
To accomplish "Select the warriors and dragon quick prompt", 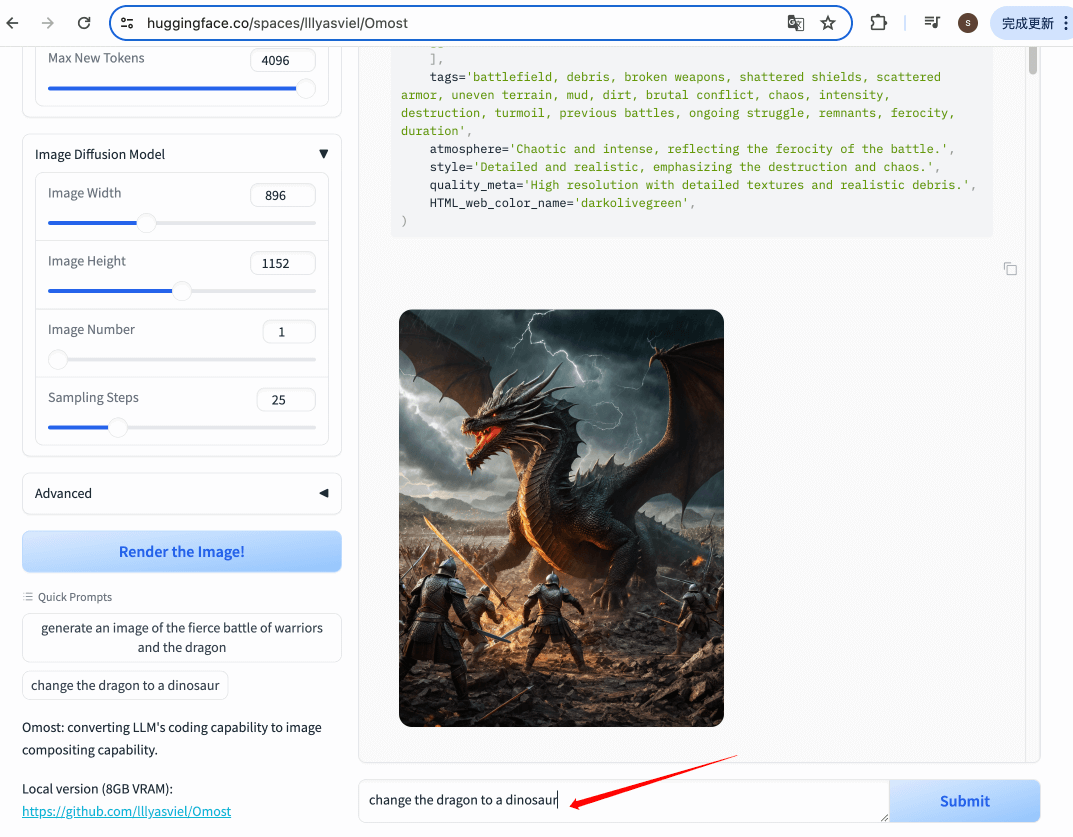I will click(x=182, y=638).
